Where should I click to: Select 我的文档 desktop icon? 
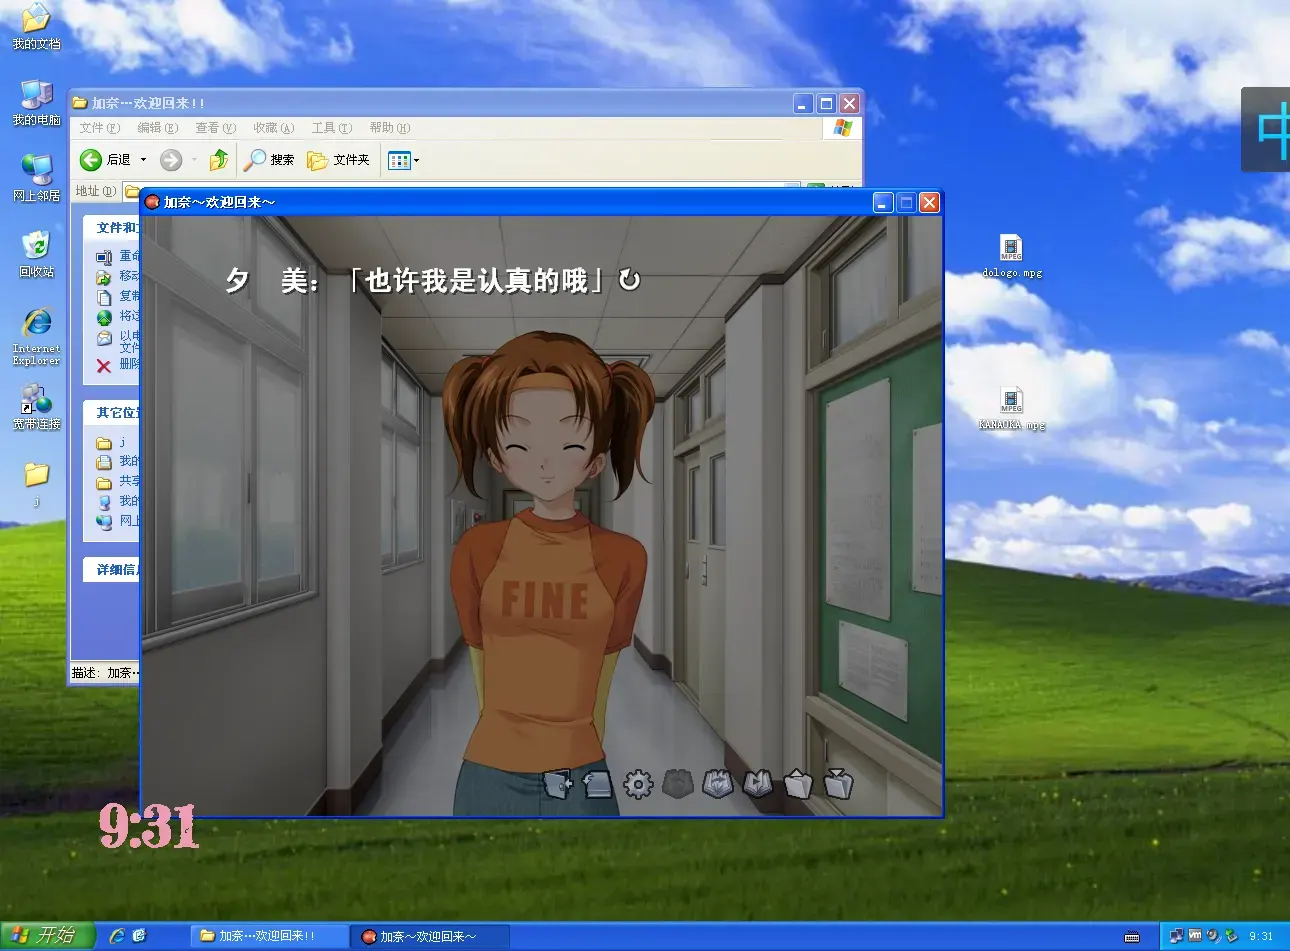tap(36, 26)
